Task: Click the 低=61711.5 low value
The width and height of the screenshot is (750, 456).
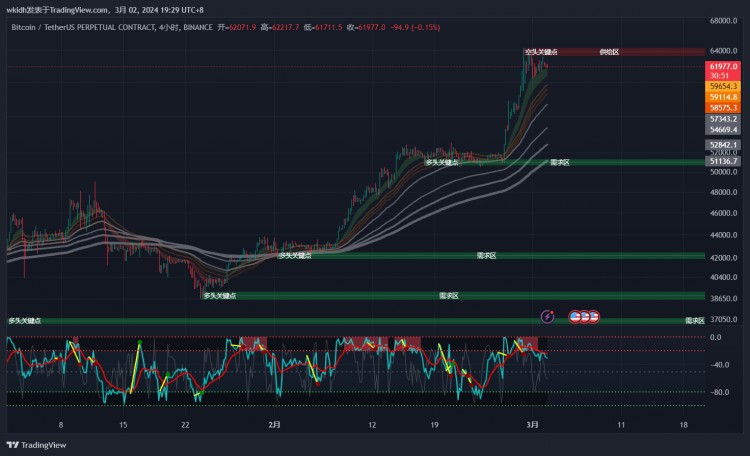Action: click(x=323, y=27)
